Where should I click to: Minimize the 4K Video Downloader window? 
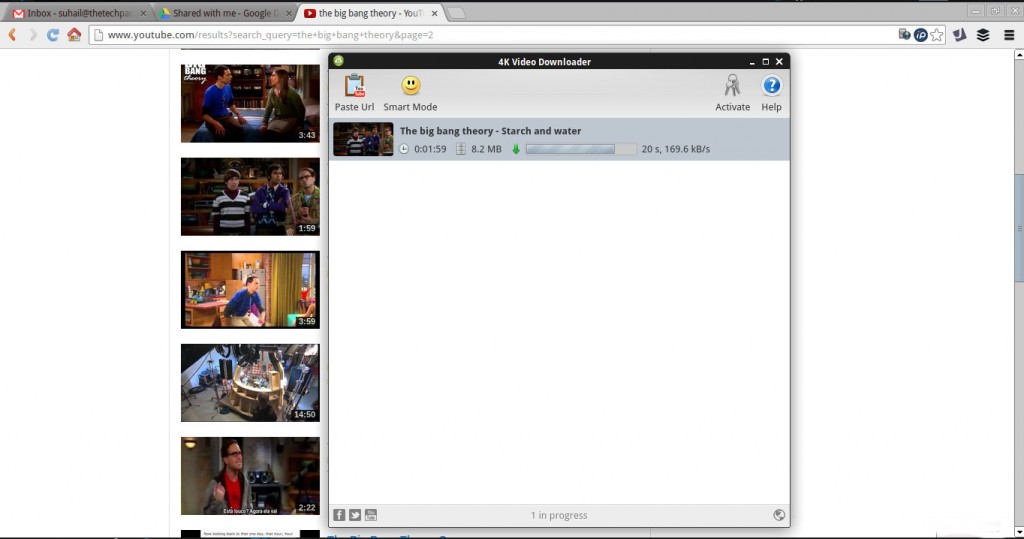[752, 62]
